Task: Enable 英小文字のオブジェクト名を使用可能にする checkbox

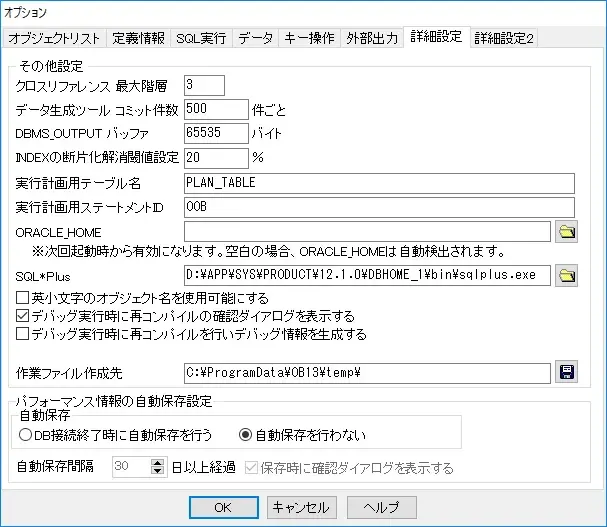Action: 23,298
